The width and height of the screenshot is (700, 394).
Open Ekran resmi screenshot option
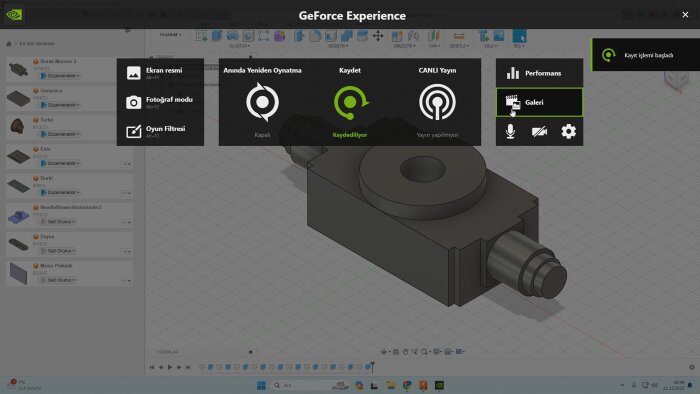160,73
